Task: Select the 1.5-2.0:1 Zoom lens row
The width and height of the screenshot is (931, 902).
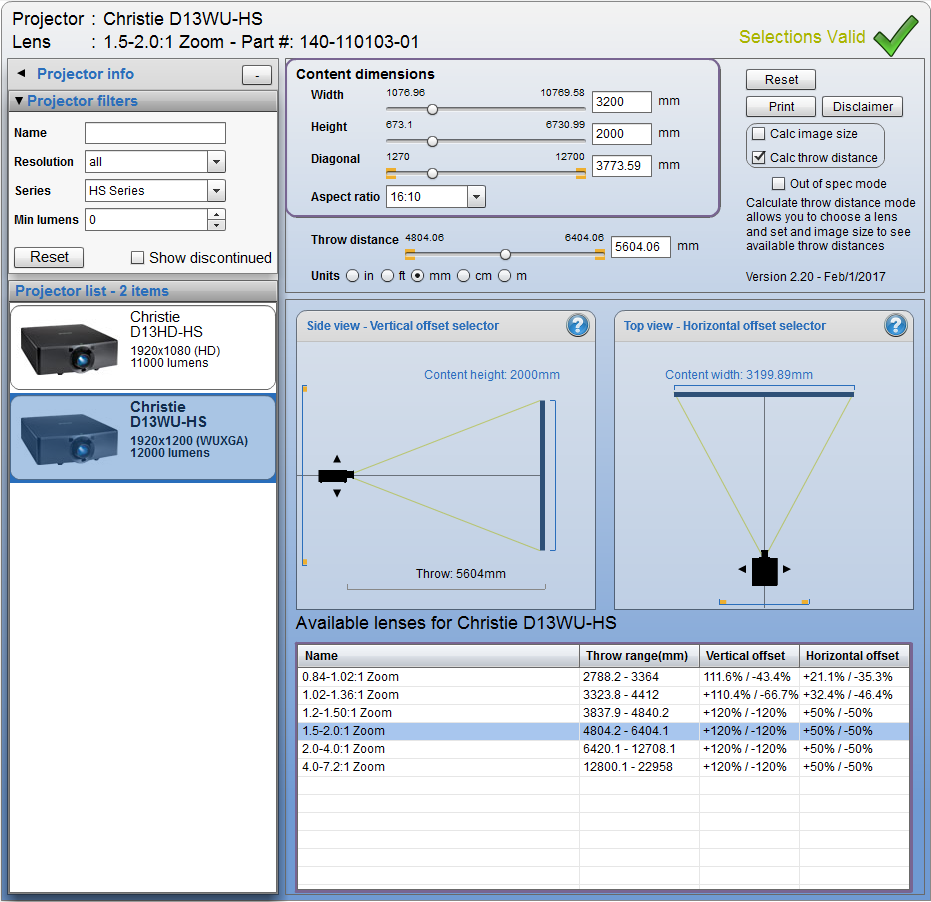Action: coord(603,731)
